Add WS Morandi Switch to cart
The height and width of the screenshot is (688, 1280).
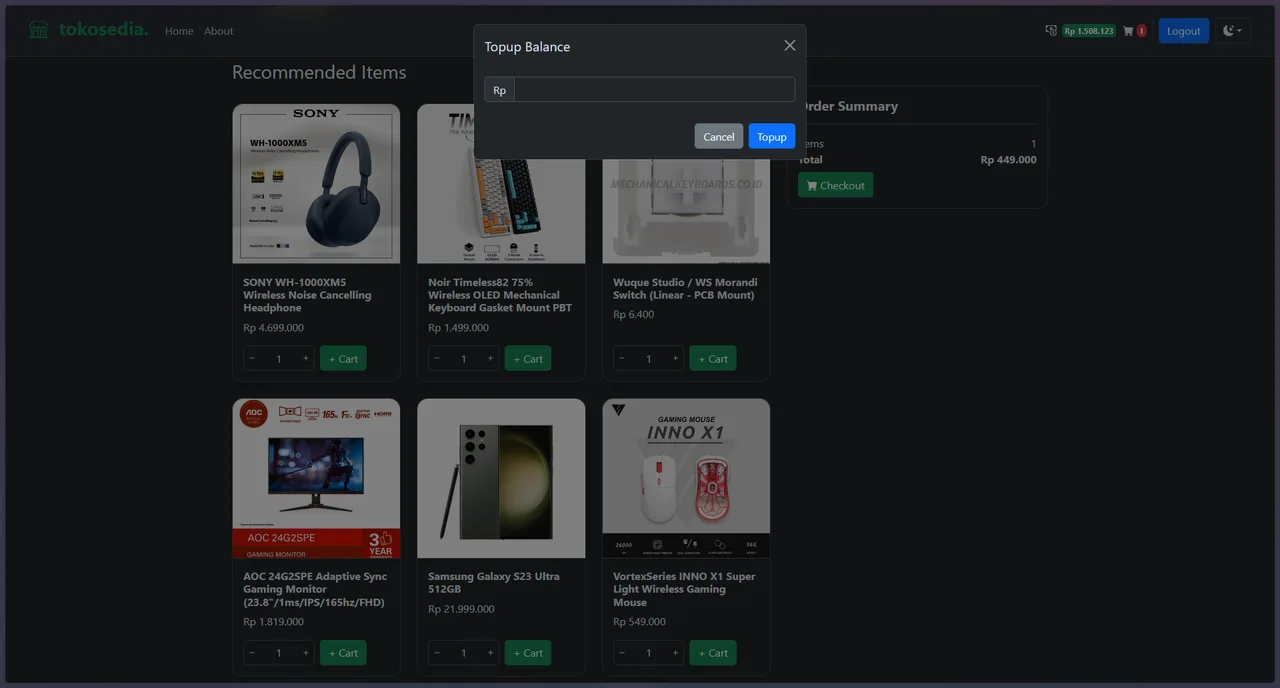(713, 359)
